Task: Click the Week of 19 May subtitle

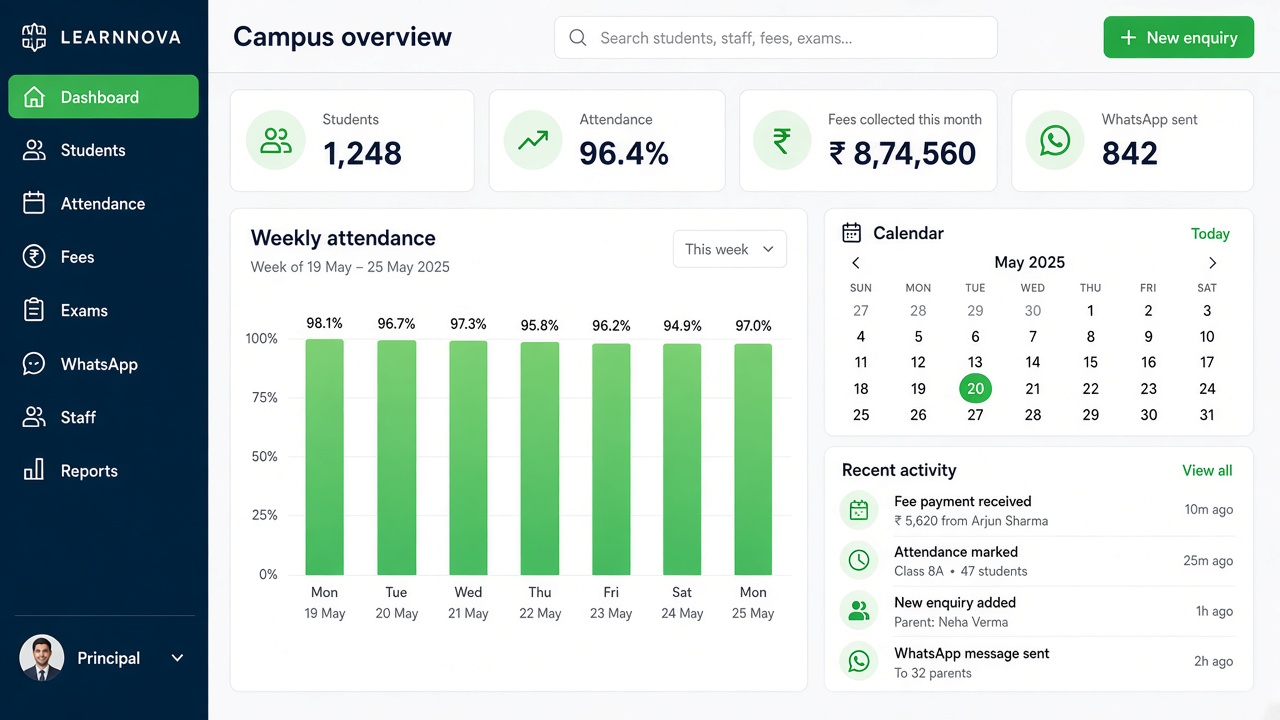Action: [350, 267]
